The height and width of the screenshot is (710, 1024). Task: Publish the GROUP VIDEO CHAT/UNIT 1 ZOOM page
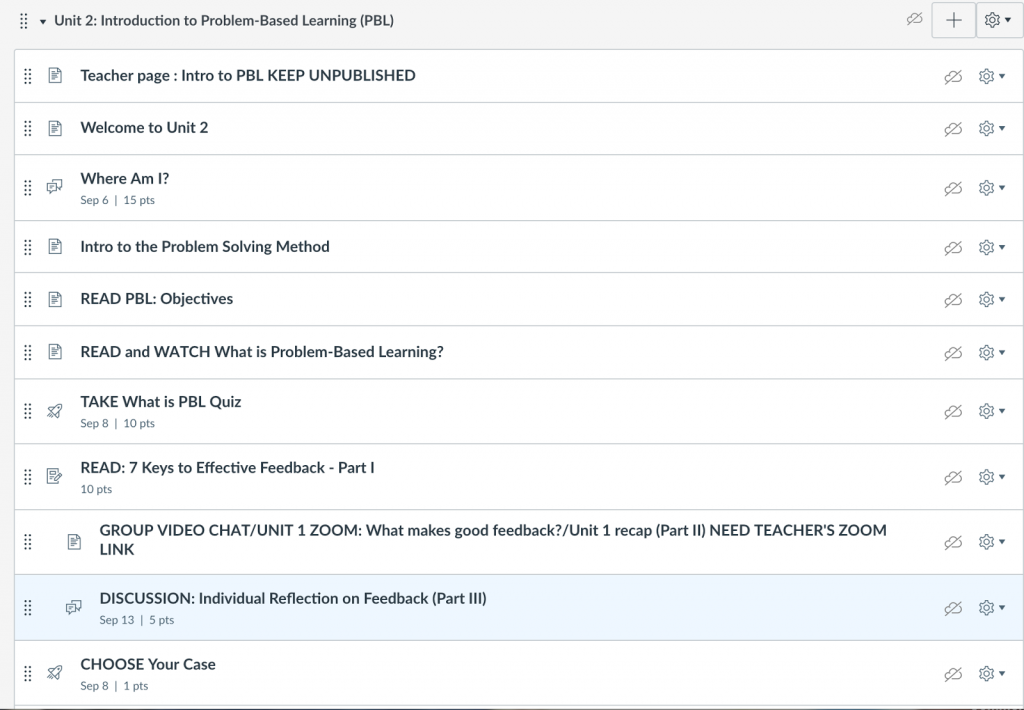(x=953, y=543)
